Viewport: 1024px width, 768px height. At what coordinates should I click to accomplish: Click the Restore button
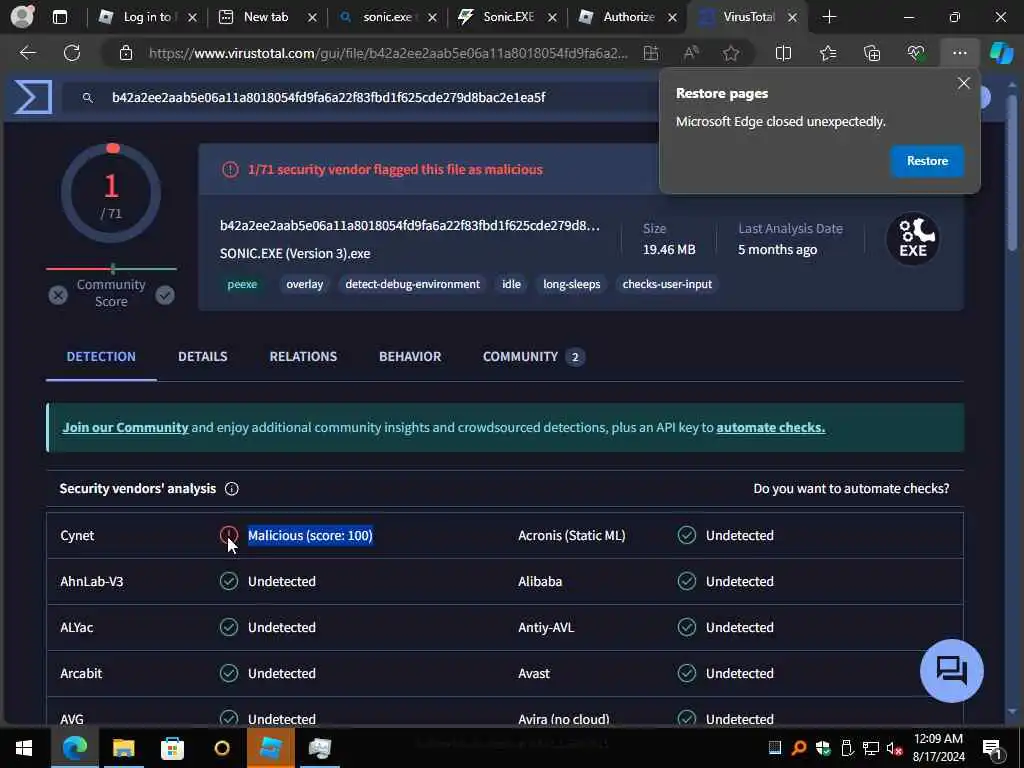927,161
